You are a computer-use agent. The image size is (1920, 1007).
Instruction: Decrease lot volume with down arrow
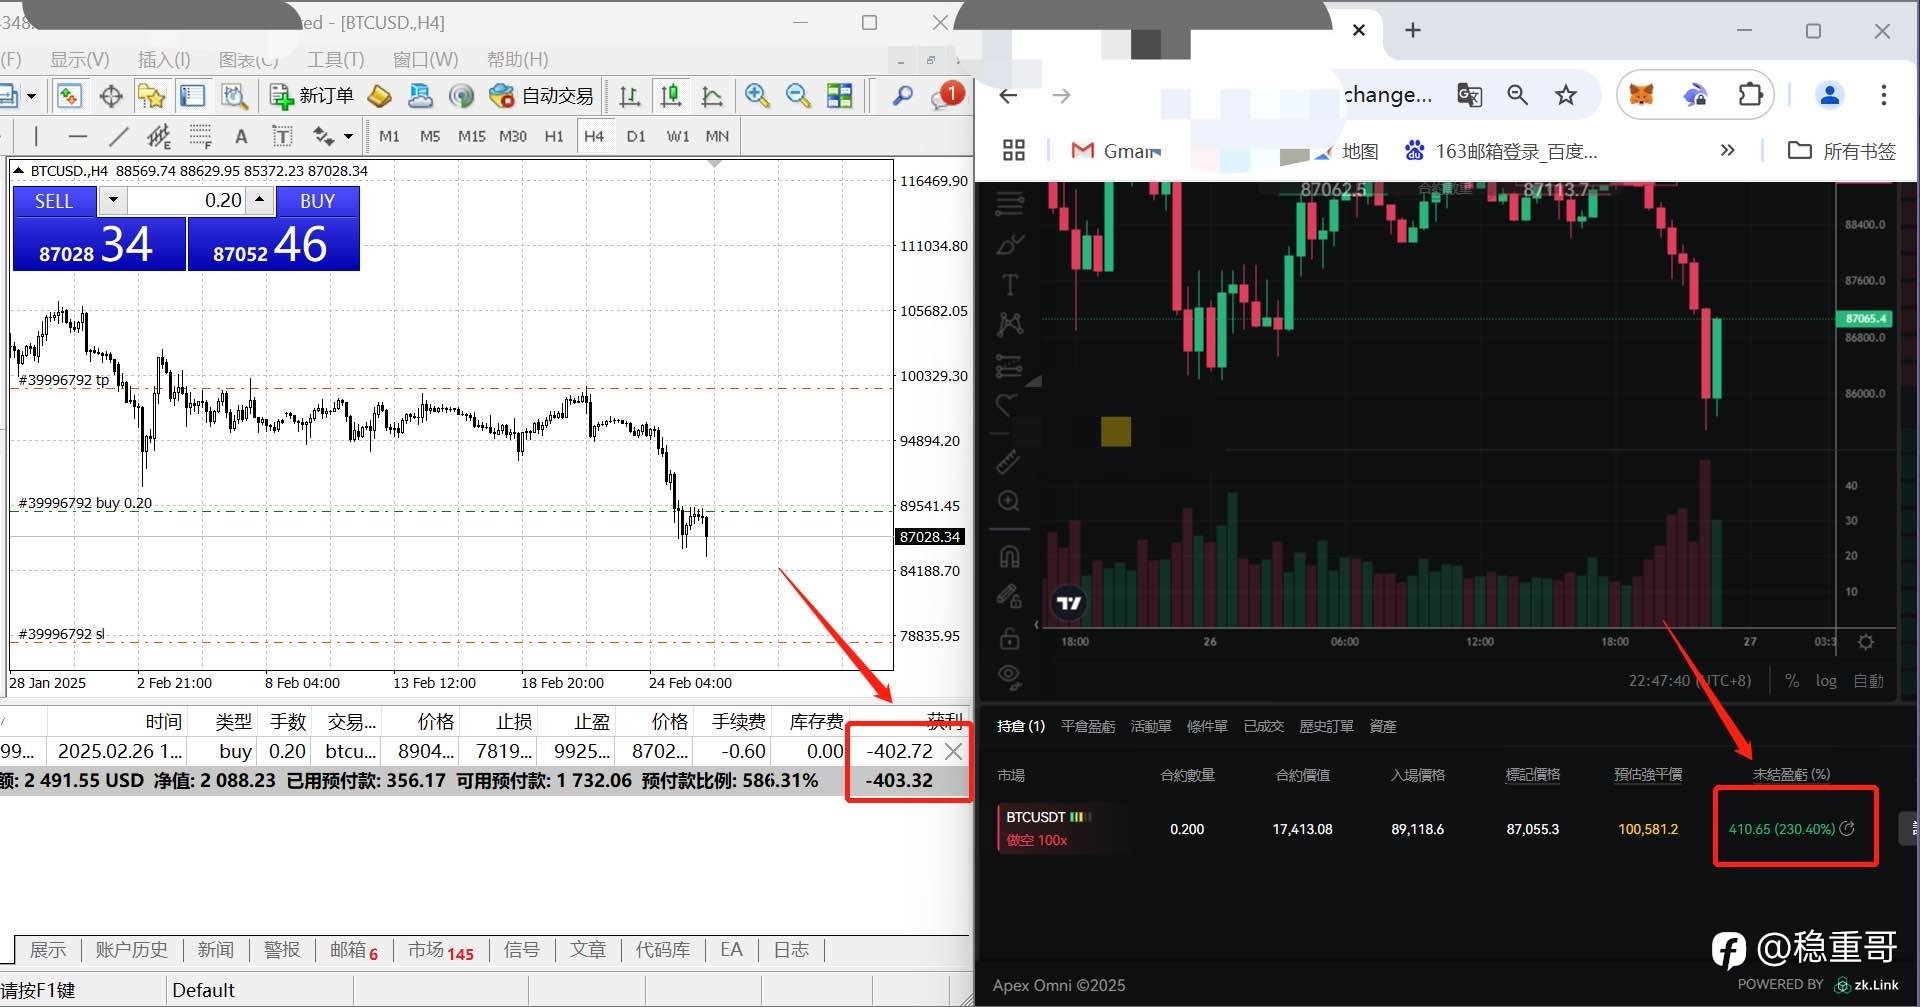(x=113, y=200)
